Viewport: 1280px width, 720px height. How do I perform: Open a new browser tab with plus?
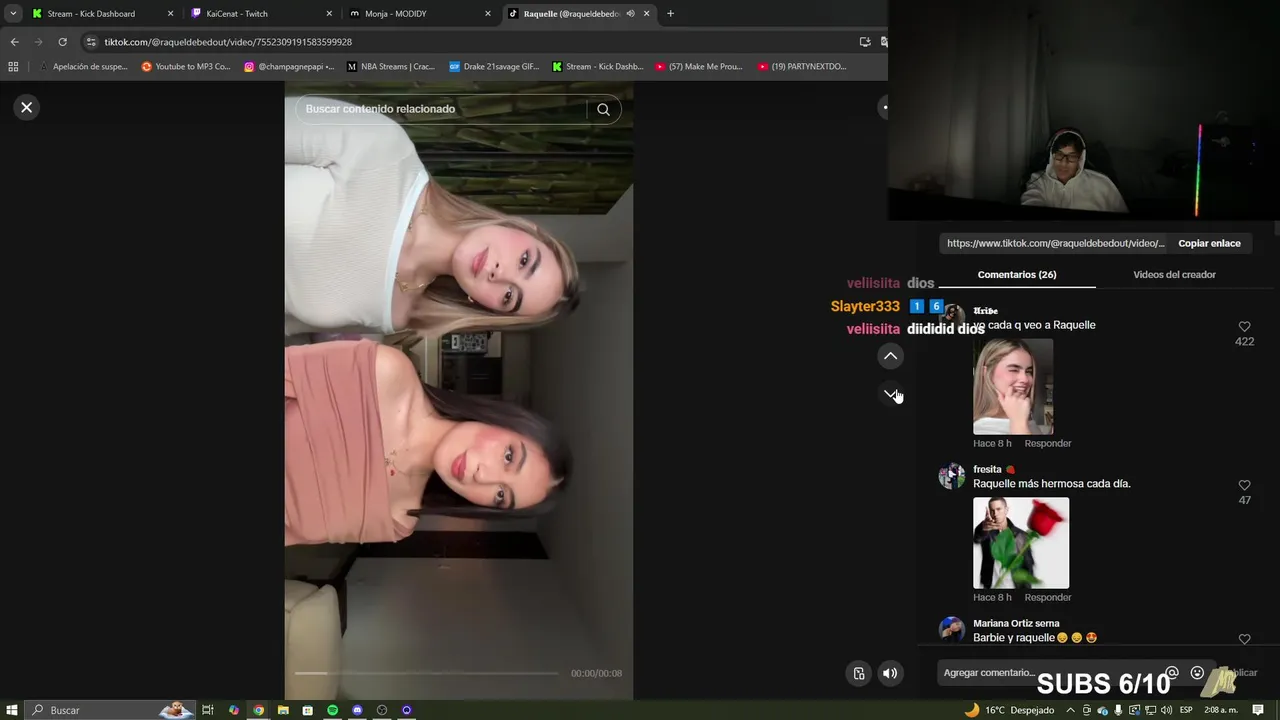[x=670, y=14]
